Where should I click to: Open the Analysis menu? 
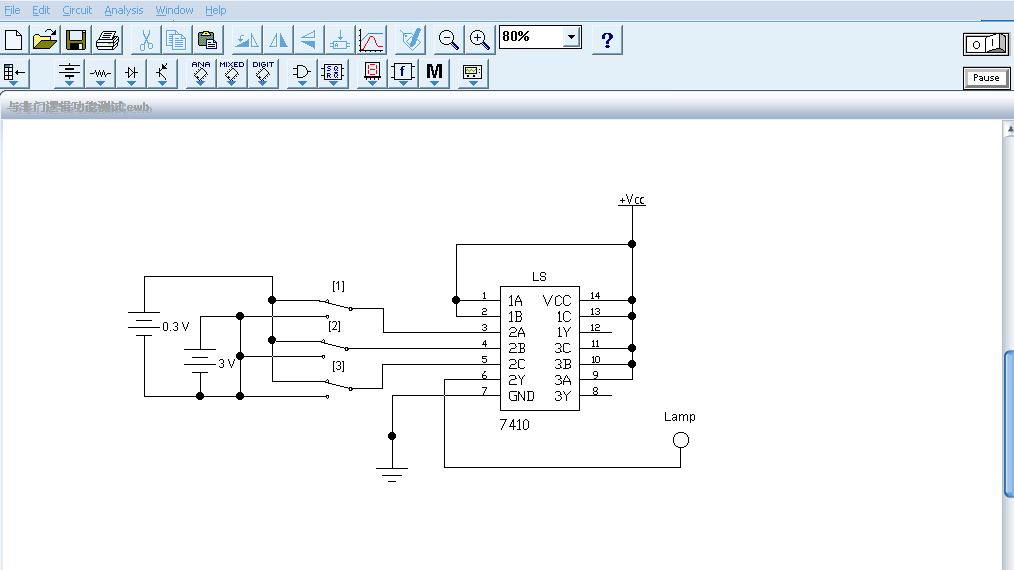tap(124, 10)
